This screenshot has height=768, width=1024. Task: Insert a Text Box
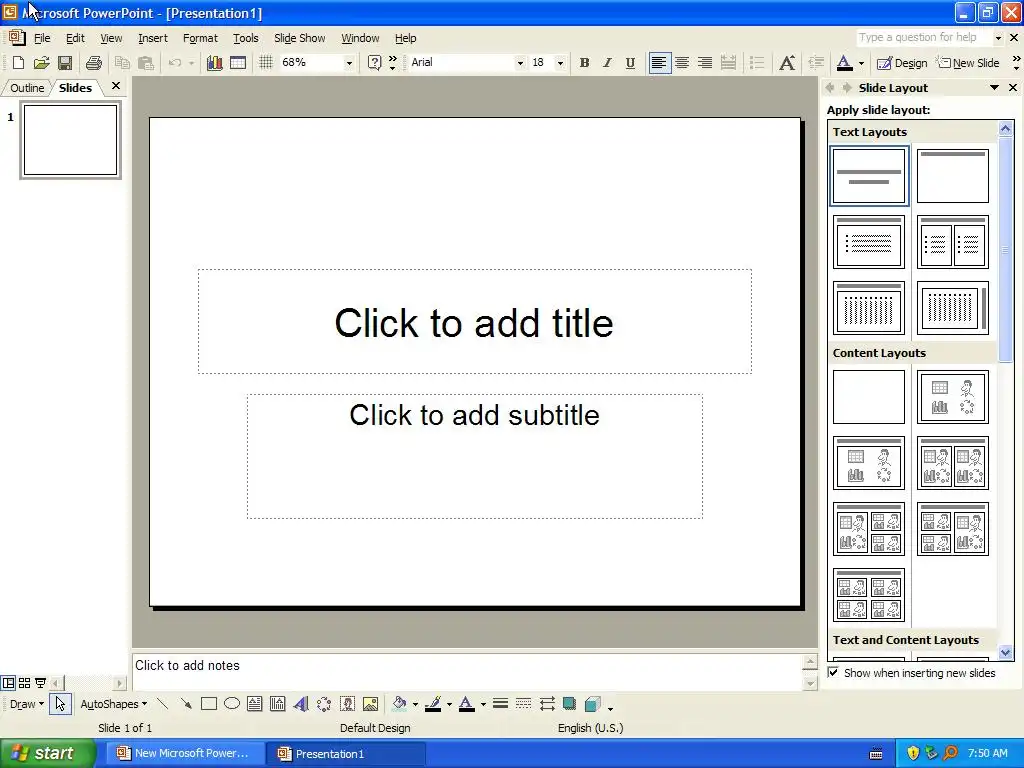point(255,704)
